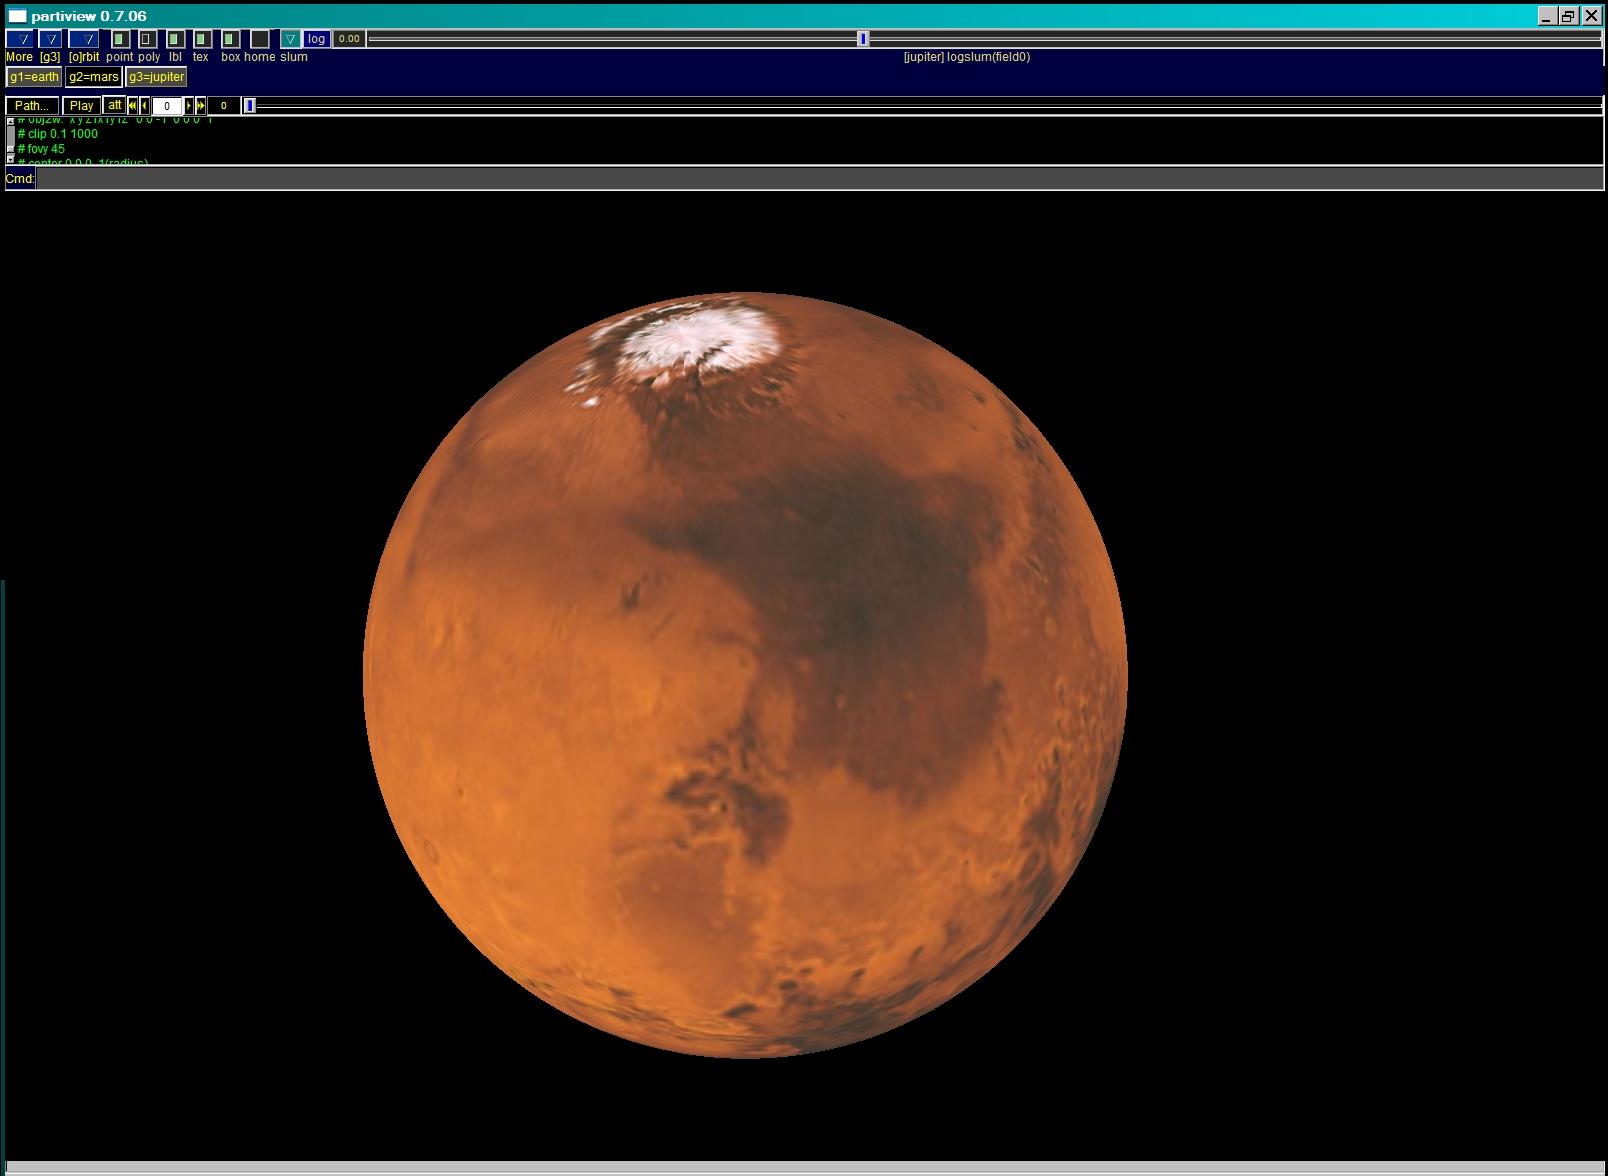
Task: Open the More dropdown menu
Action: click(x=20, y=39)
